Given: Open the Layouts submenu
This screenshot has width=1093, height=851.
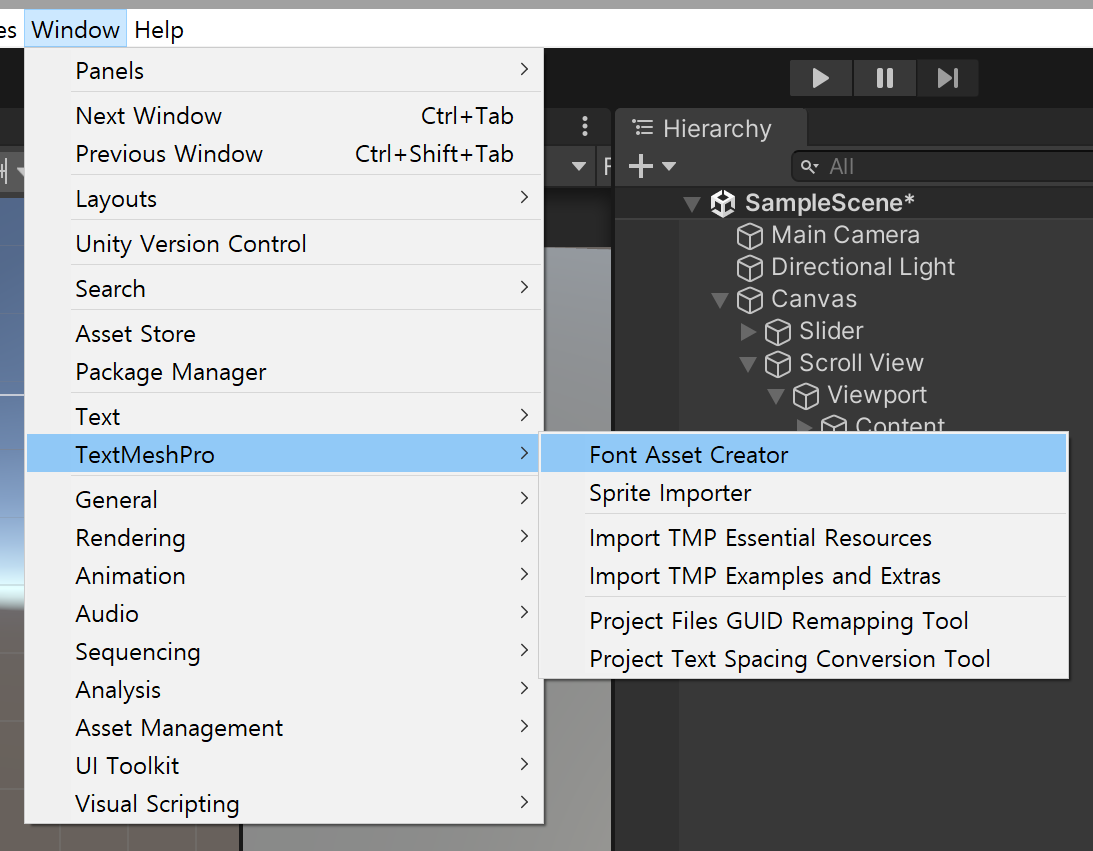Looking at the screenshot, I should 284,199.
